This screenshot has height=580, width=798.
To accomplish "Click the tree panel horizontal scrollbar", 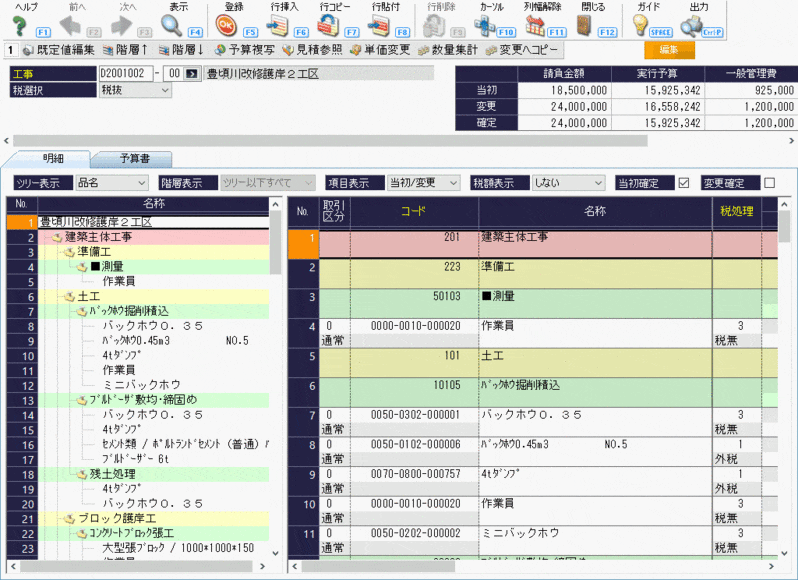I will tap(138, 566).
